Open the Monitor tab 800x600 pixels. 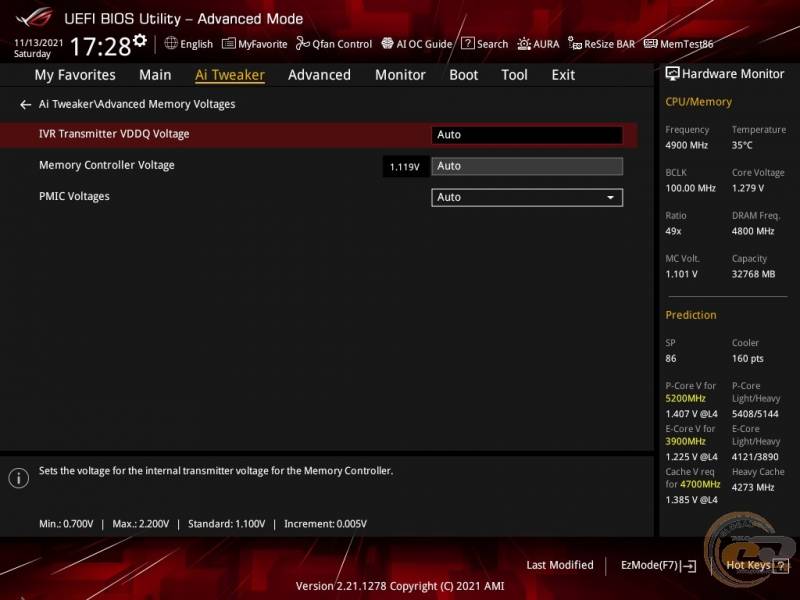400,75
